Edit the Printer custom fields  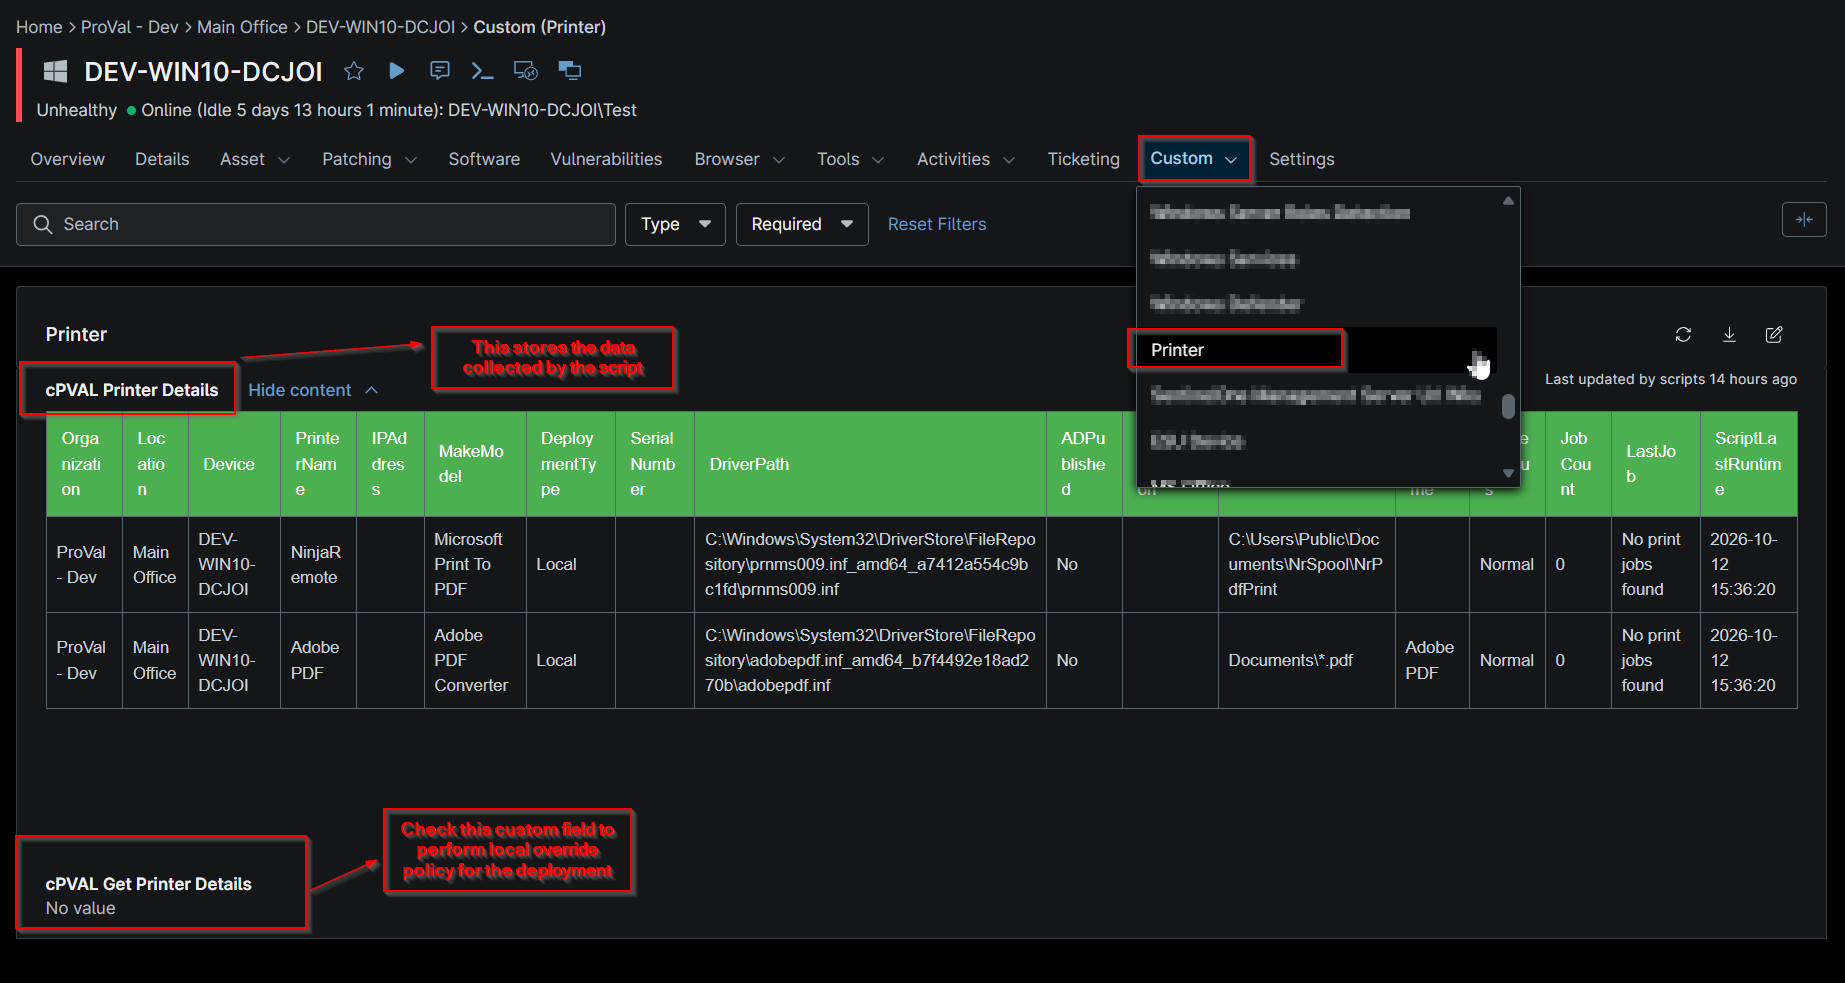click(x=1774, y=335)
